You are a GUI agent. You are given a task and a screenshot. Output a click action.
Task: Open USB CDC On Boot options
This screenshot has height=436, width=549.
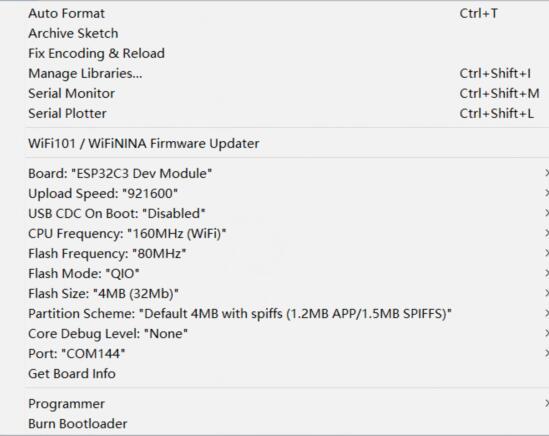click(286, 213)
